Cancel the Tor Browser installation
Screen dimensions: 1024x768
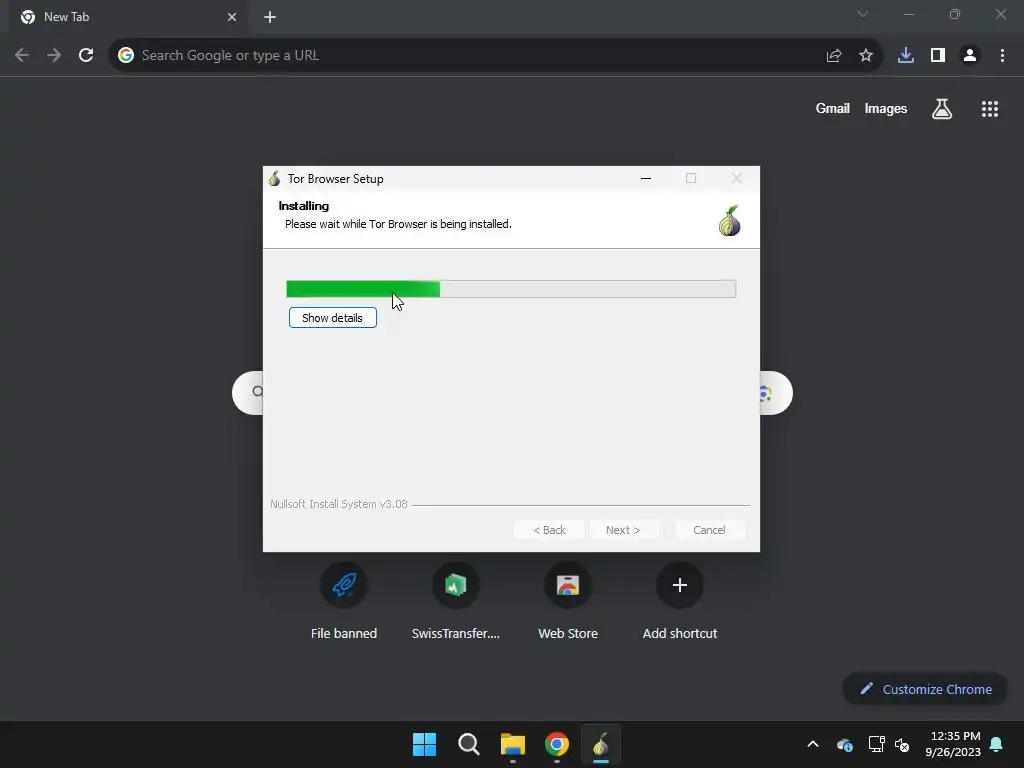click(709, 530)
